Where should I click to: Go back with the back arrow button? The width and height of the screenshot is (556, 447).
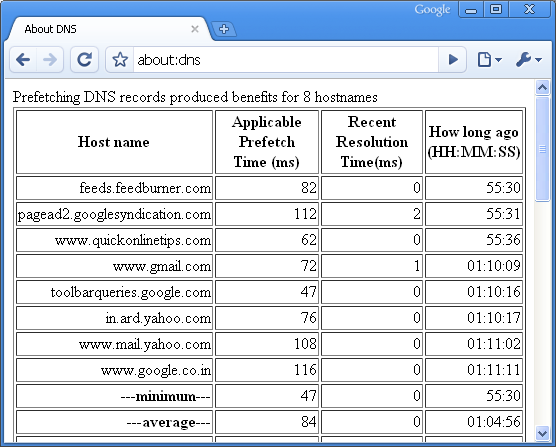23,60
